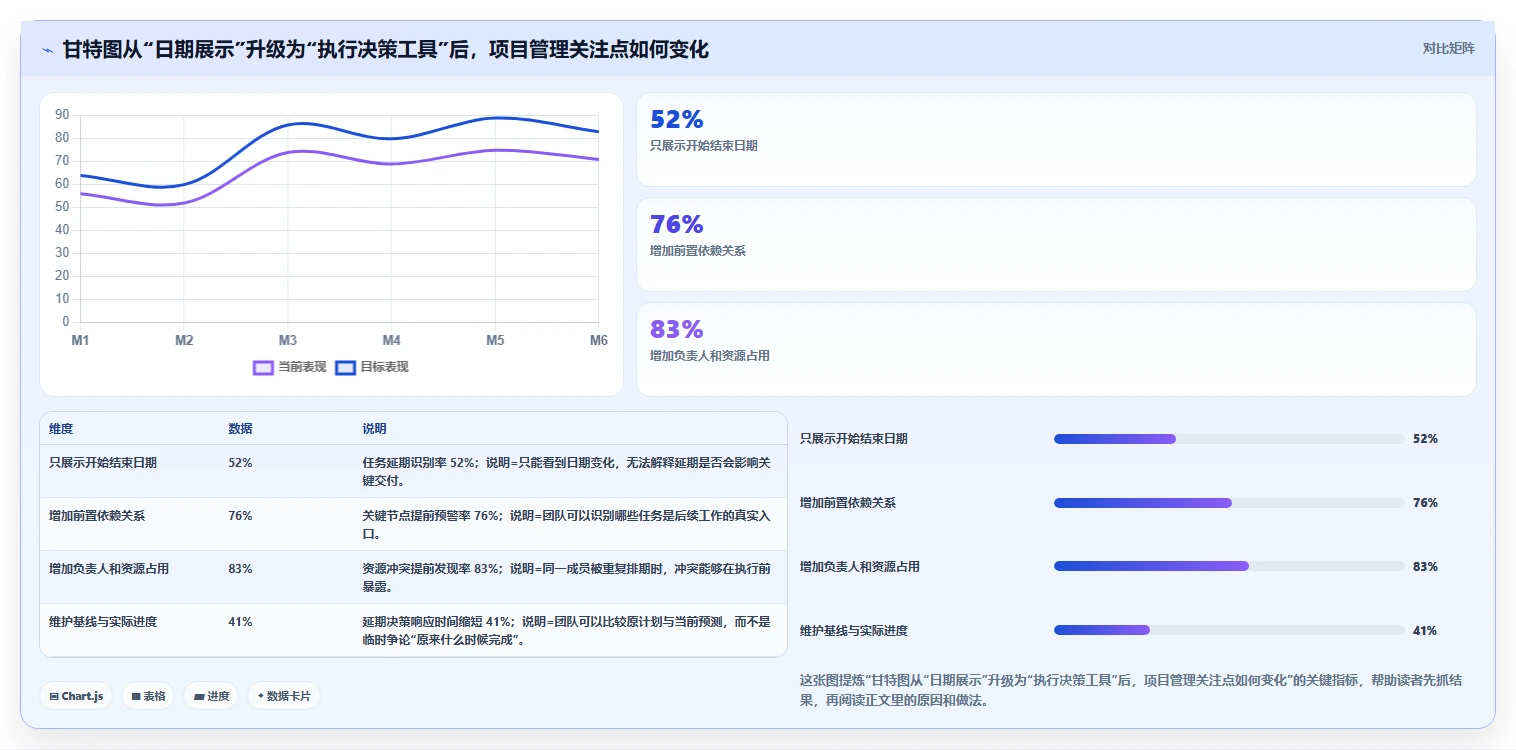Screen dimensions: 1516x750
Task: Click the M6 axis label on the chart
Action: click(598, 341)
